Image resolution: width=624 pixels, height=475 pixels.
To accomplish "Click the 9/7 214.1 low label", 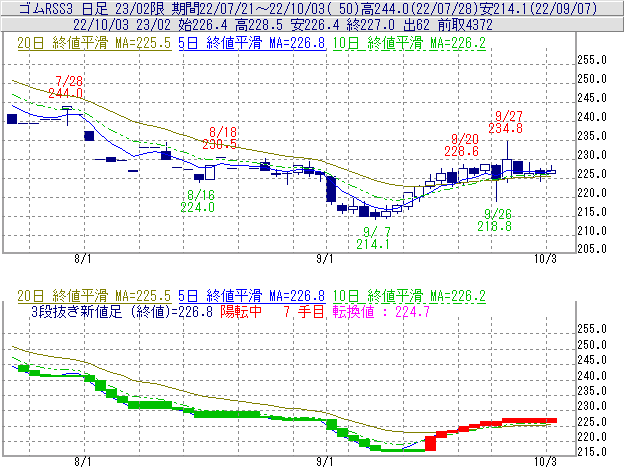I will [373, 238].
